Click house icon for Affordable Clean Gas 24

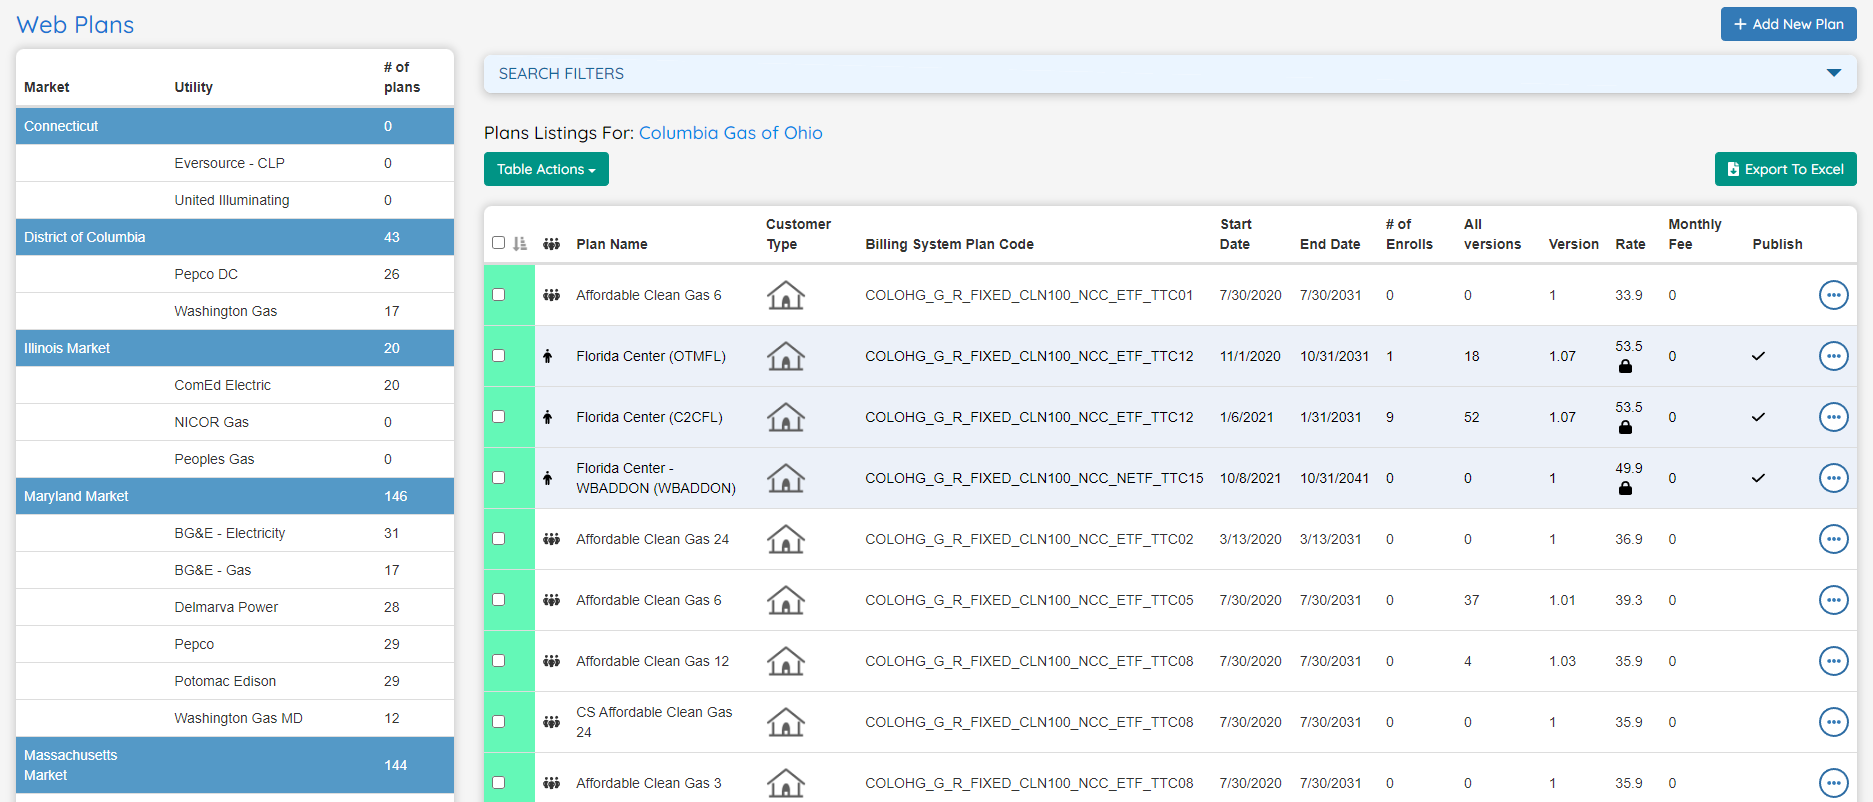786,539
